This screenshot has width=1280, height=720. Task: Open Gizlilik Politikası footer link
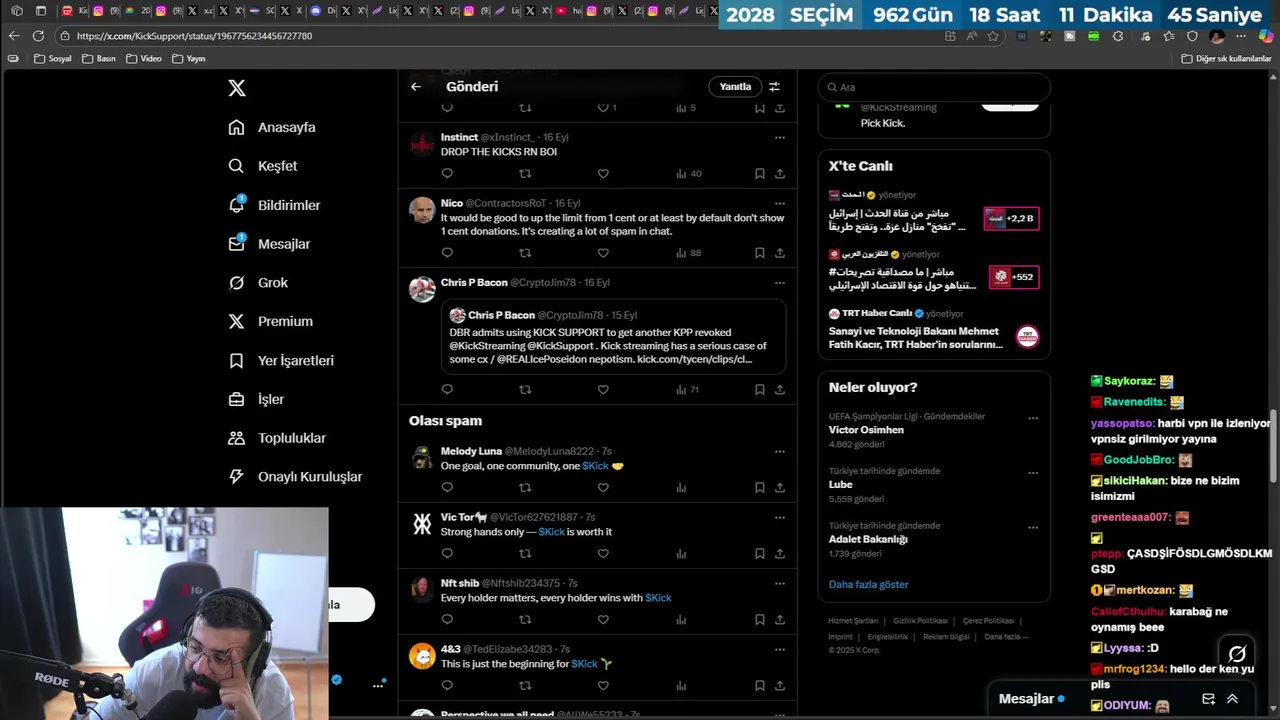click(920, 621)
